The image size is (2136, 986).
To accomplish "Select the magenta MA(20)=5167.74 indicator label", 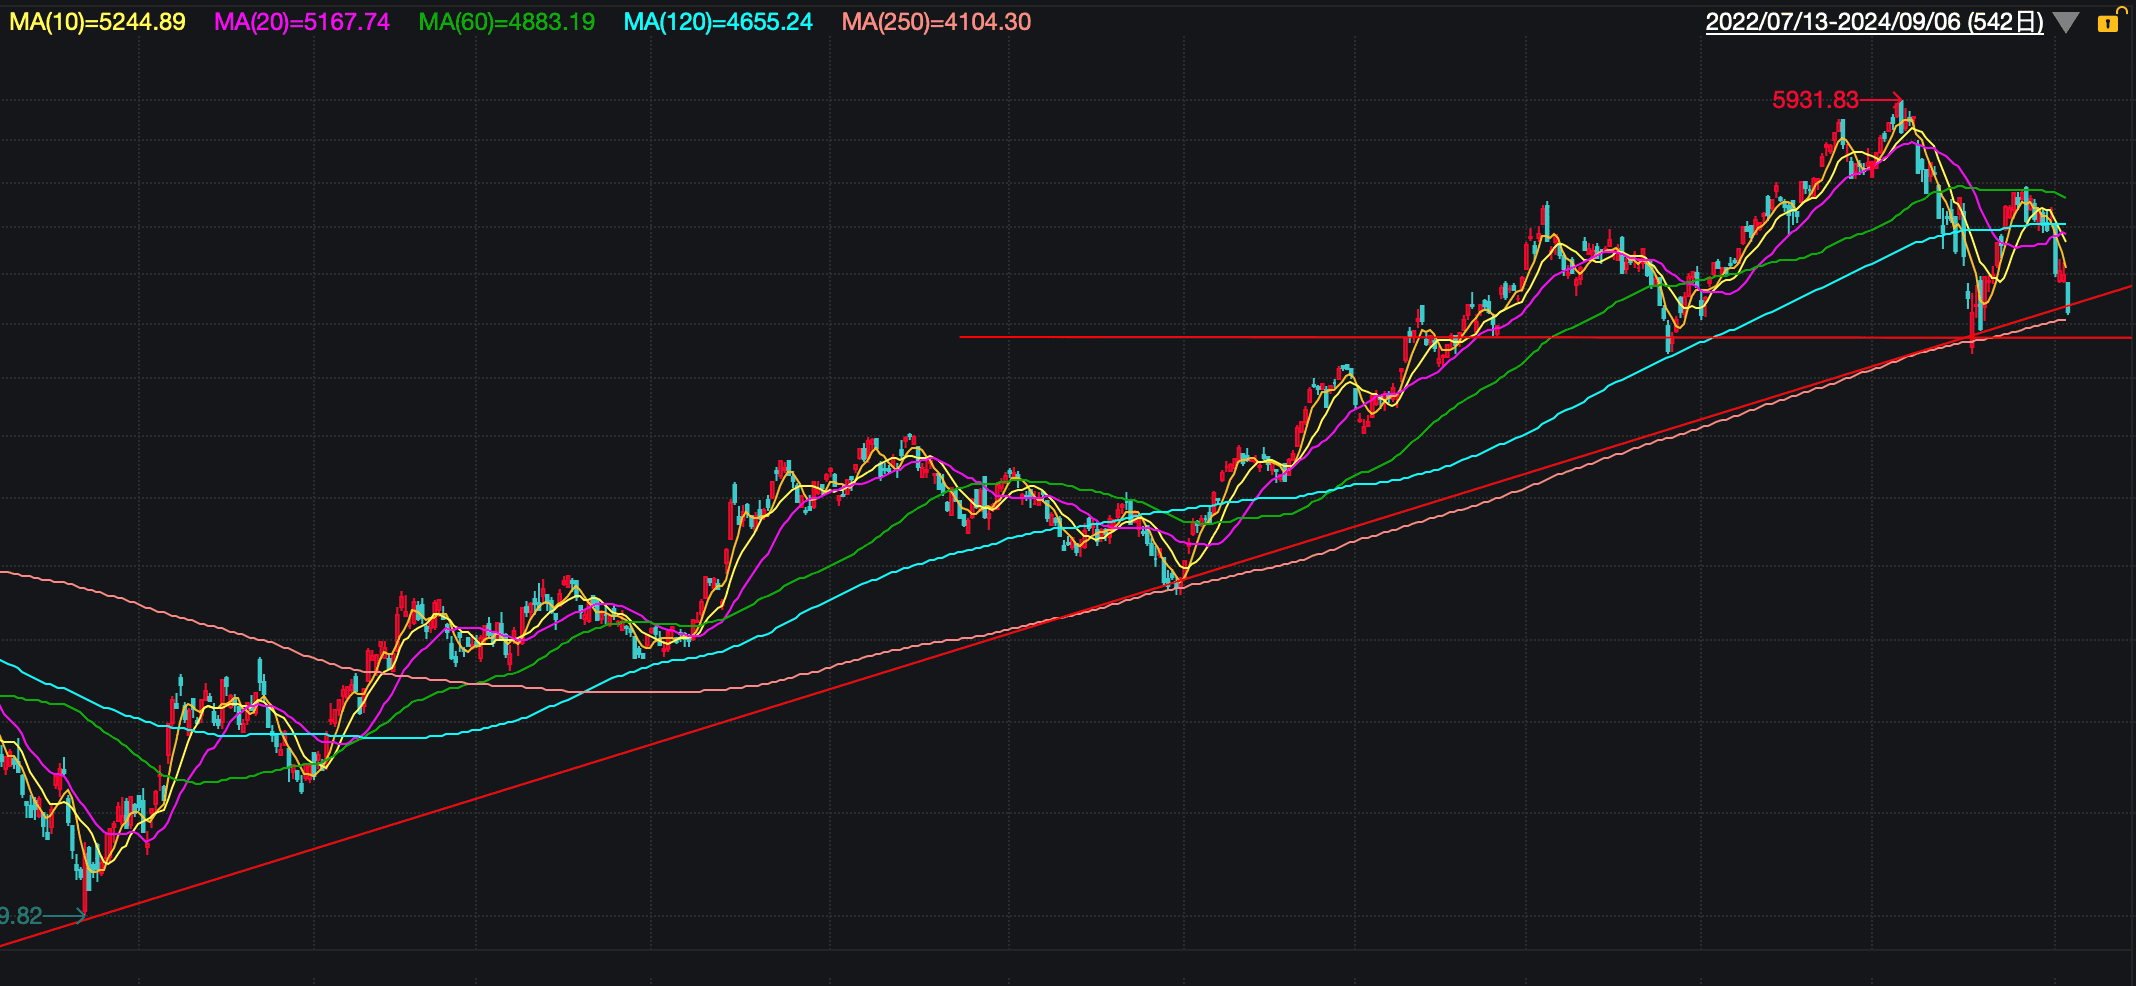I will click(302, 22).
